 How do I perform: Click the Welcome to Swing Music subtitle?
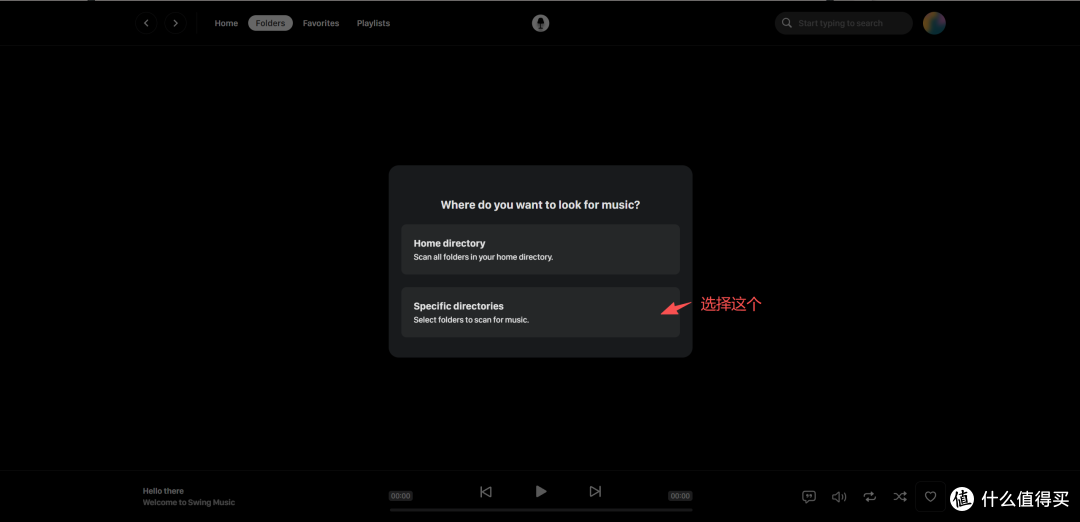point(189,503)
